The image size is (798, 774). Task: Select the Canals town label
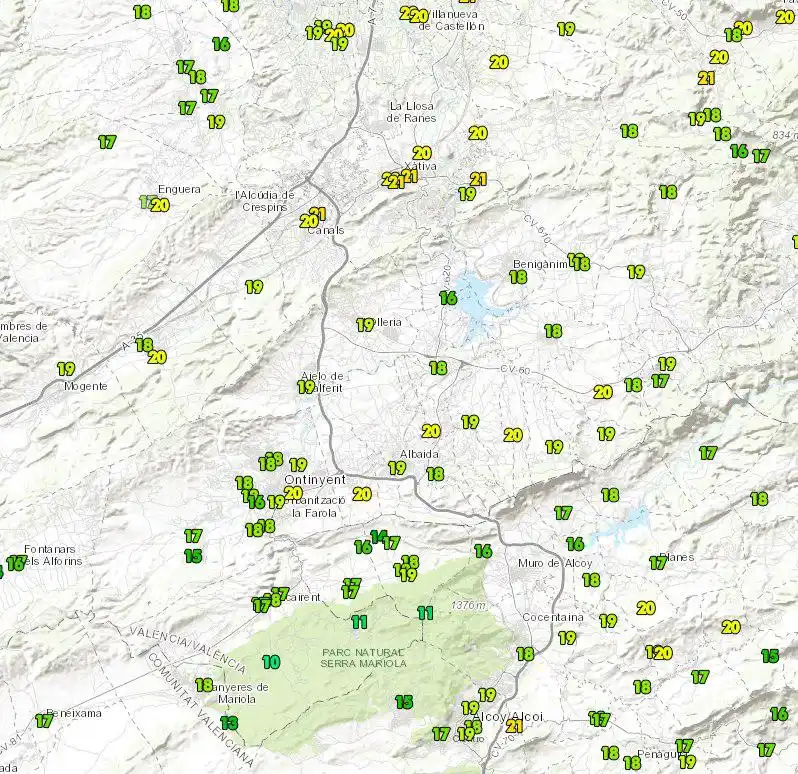326,231
